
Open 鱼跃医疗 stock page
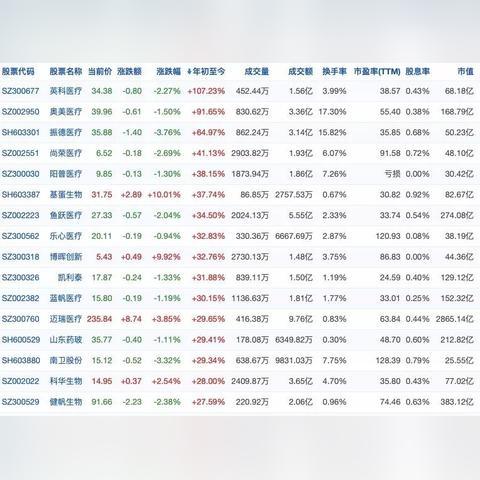[66, 215]
